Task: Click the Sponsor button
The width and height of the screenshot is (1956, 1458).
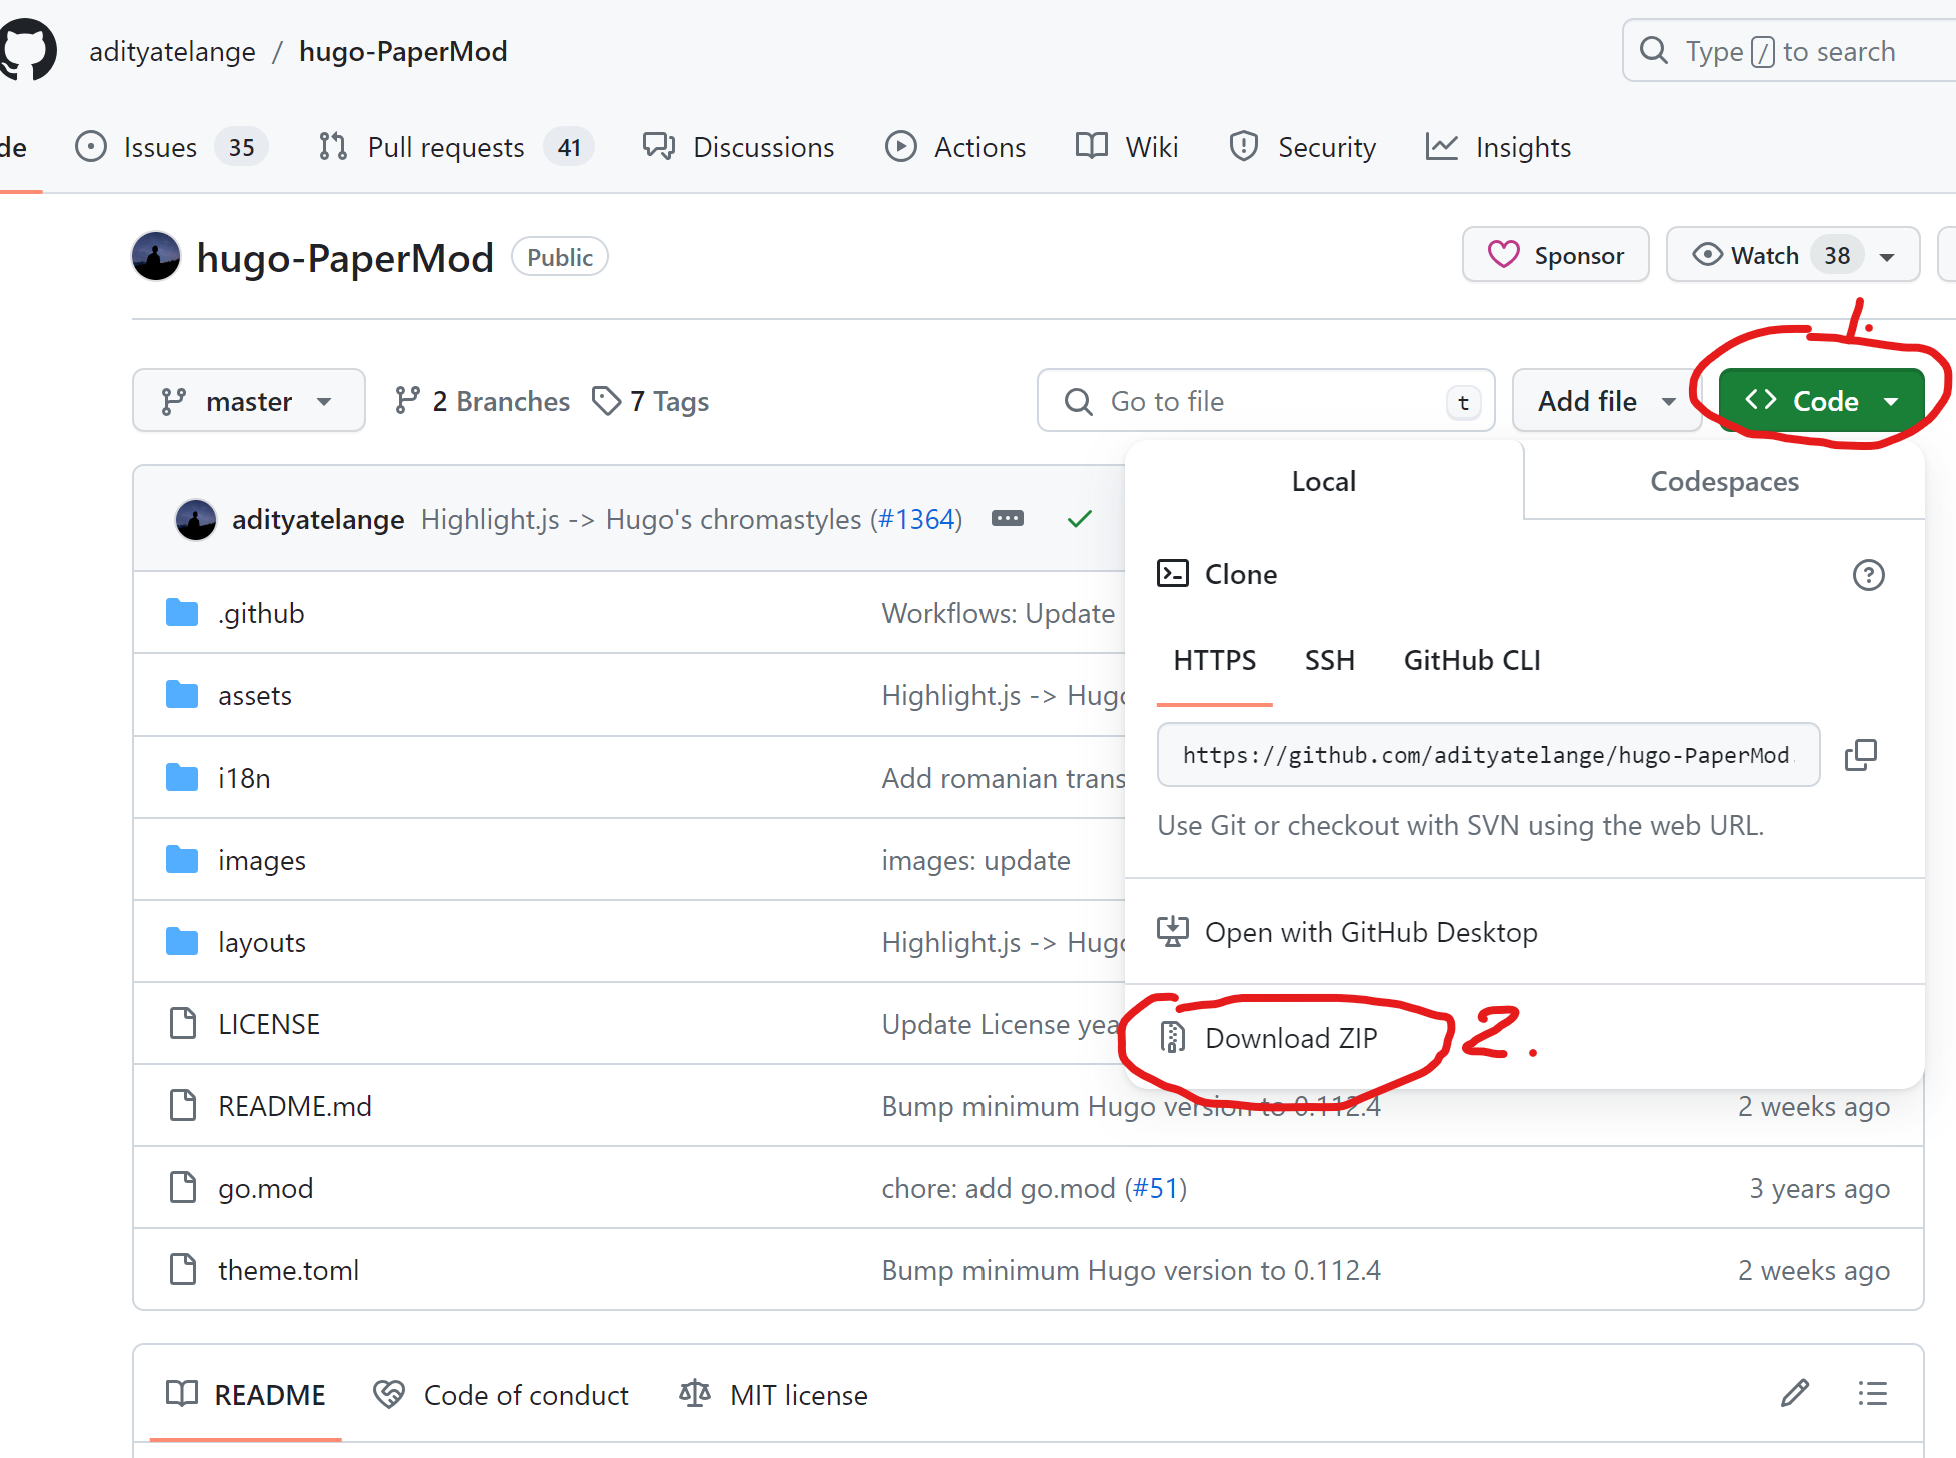Action: tap(1555, 255)
